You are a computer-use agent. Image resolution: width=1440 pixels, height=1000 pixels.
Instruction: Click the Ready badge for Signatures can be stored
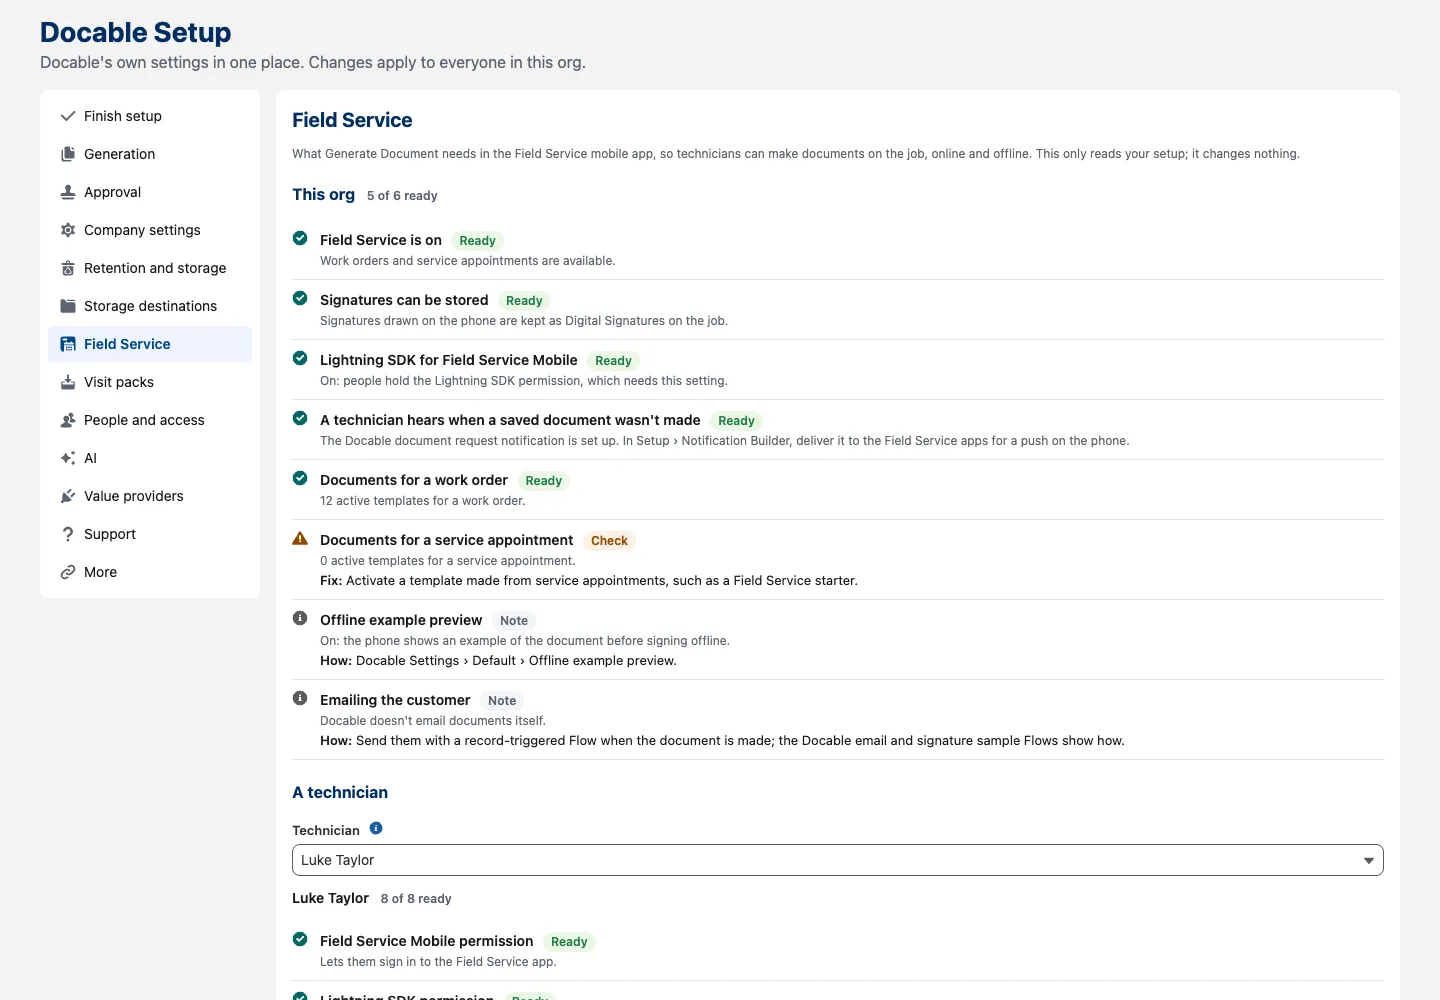[x=524, y=301]
